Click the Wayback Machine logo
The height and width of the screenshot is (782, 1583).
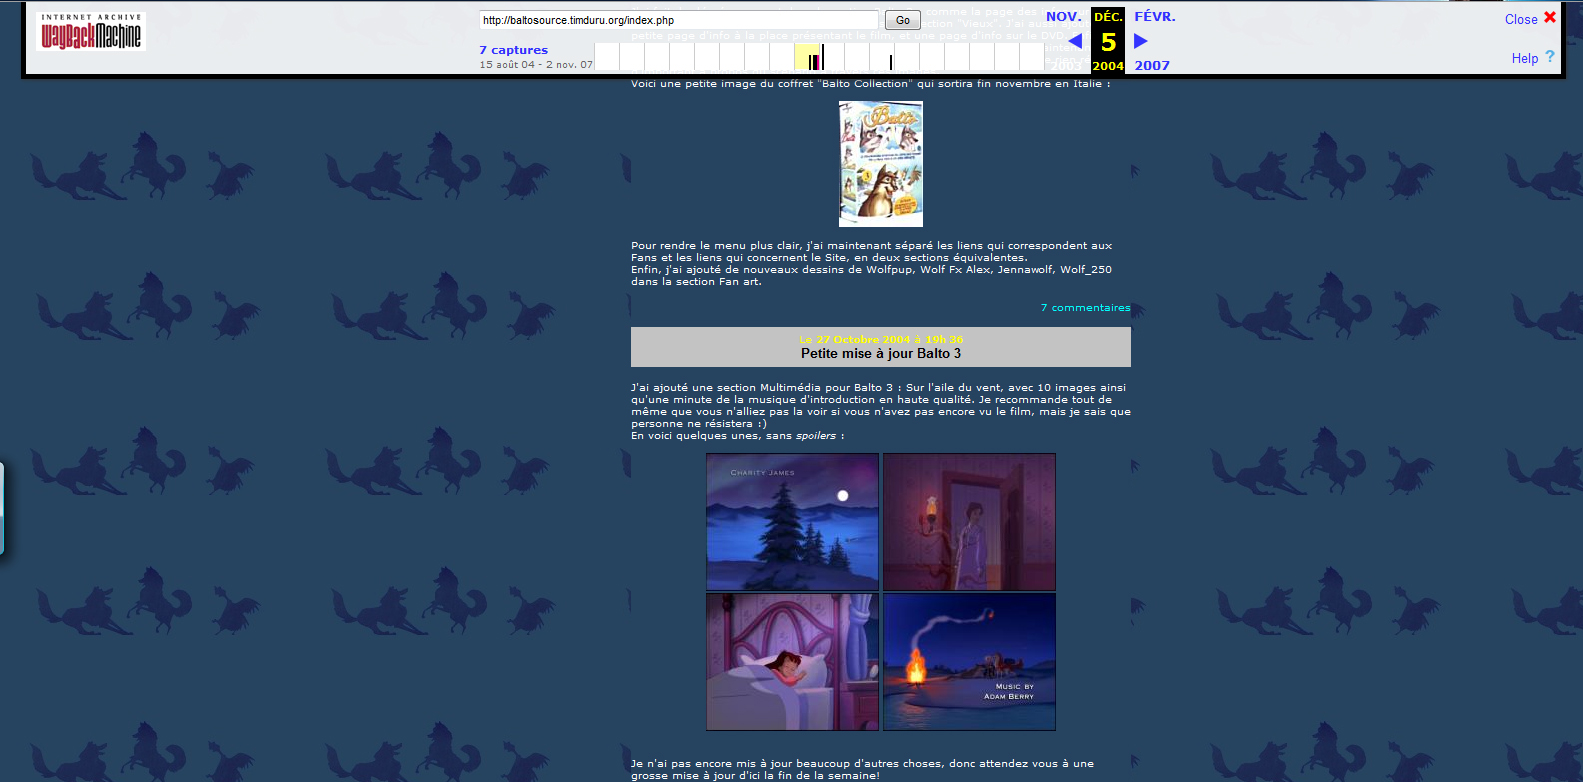pyautogui.click(x=91, y=32)
